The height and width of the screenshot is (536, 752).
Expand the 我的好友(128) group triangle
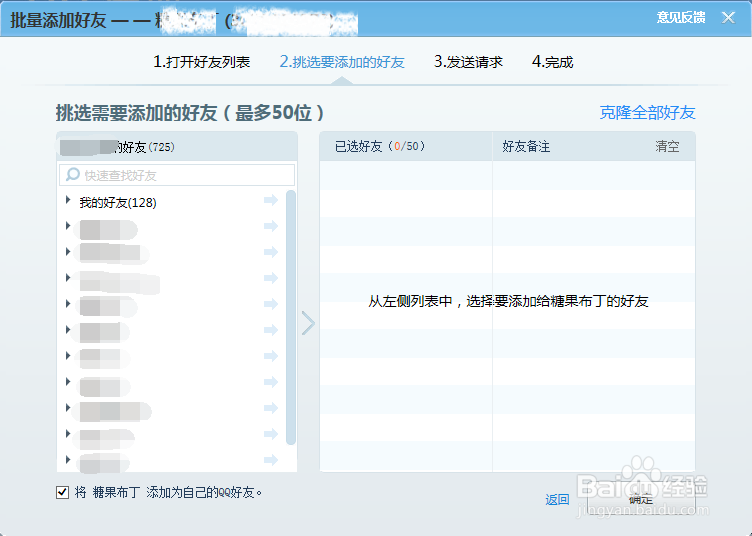click(68, 200)
